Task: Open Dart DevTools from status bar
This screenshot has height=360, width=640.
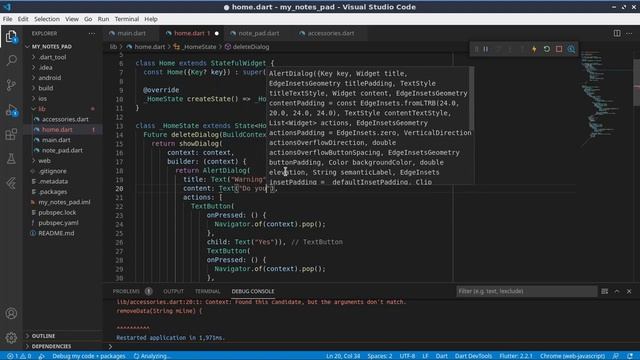Action: tap(473, 356)
